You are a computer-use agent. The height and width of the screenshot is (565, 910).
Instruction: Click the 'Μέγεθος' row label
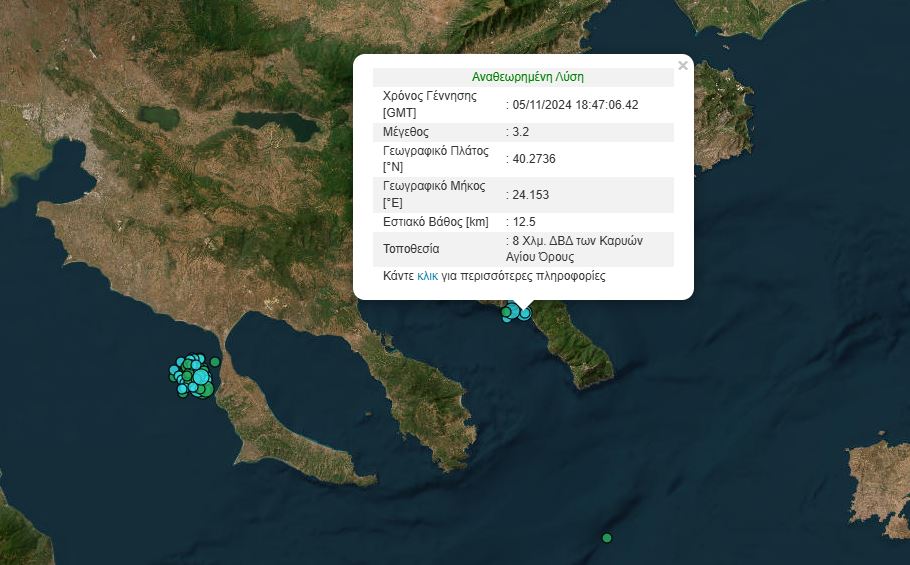(x=408, y=131)
